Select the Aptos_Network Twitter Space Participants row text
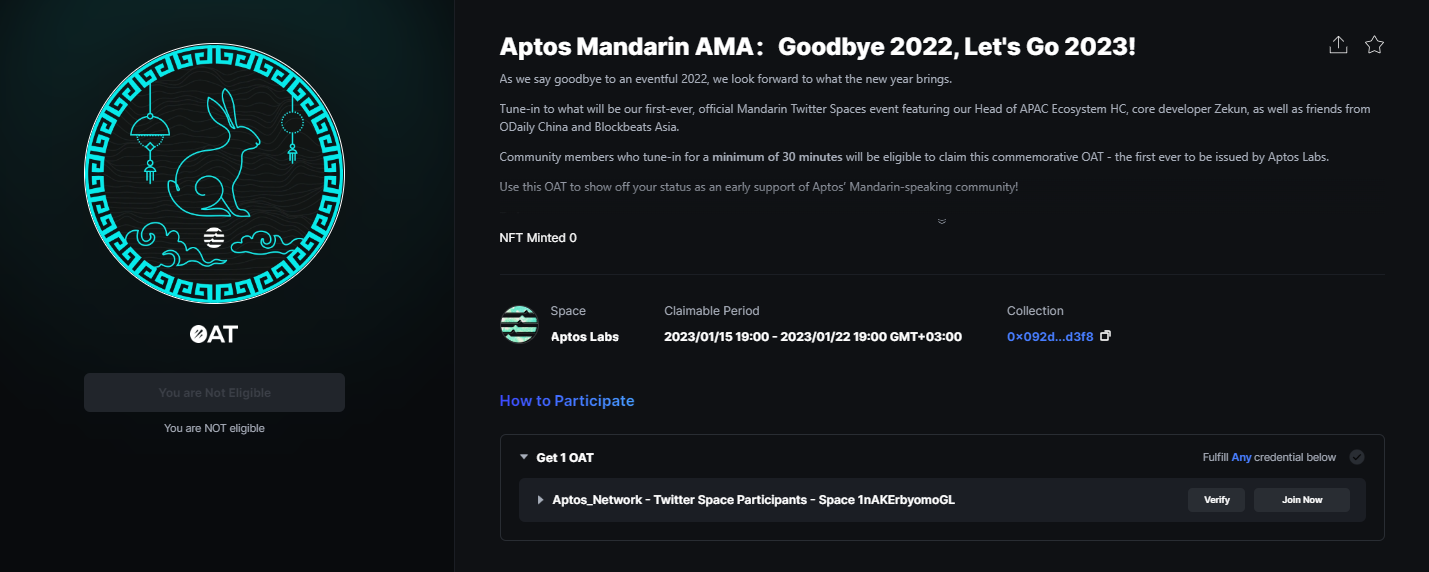Screen dimensions: 1429x572 (753, 500)
